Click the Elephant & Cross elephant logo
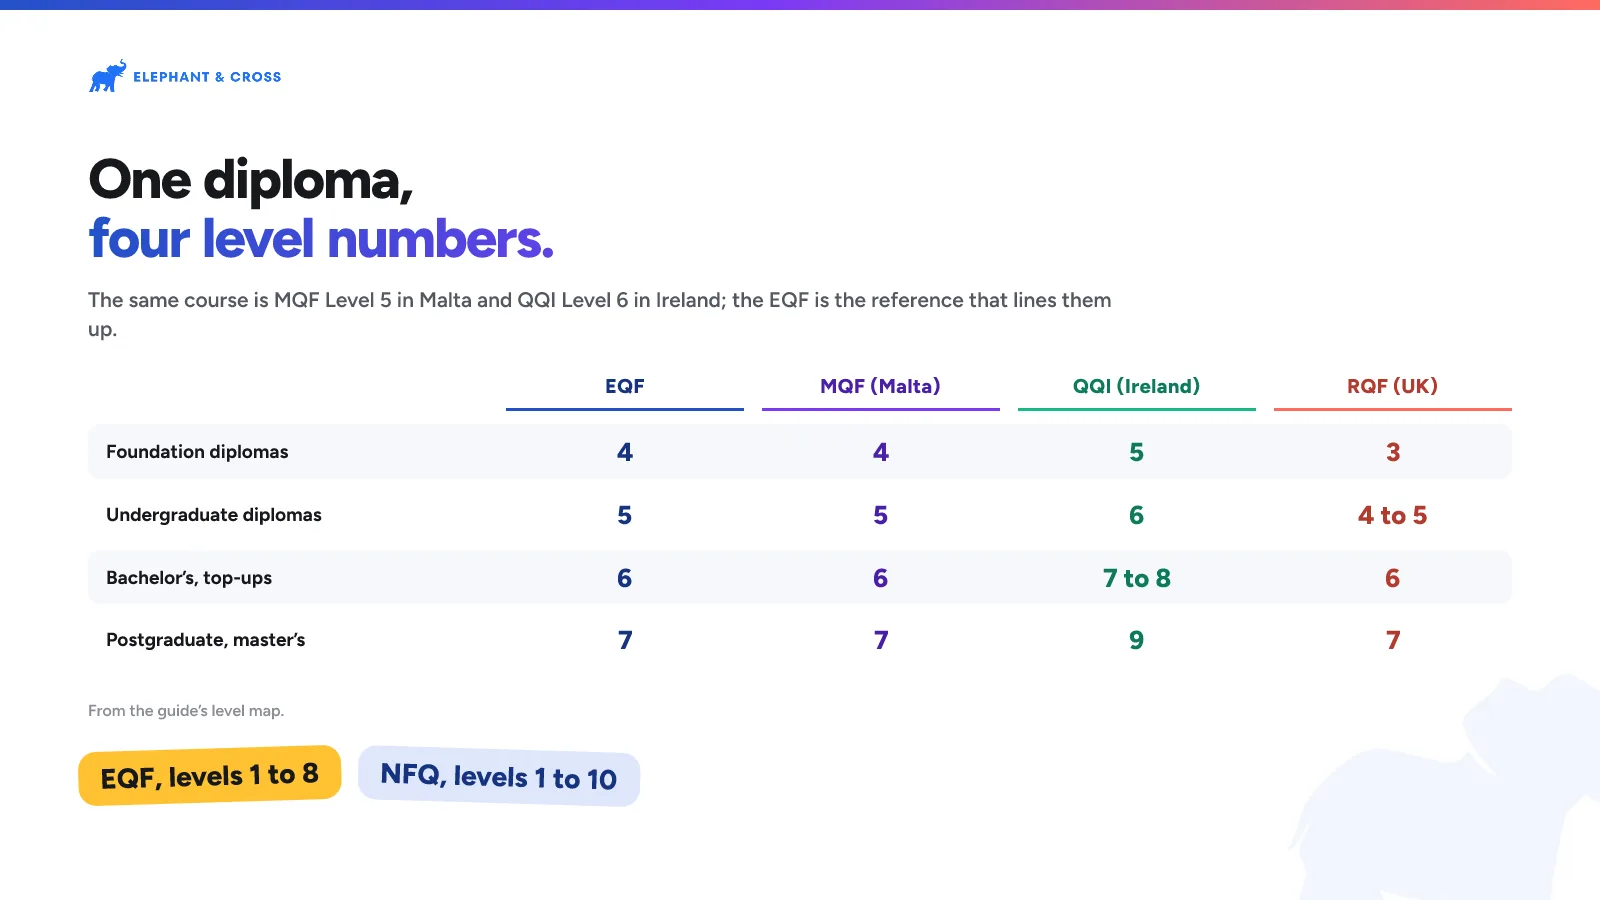 pos(108,76)
